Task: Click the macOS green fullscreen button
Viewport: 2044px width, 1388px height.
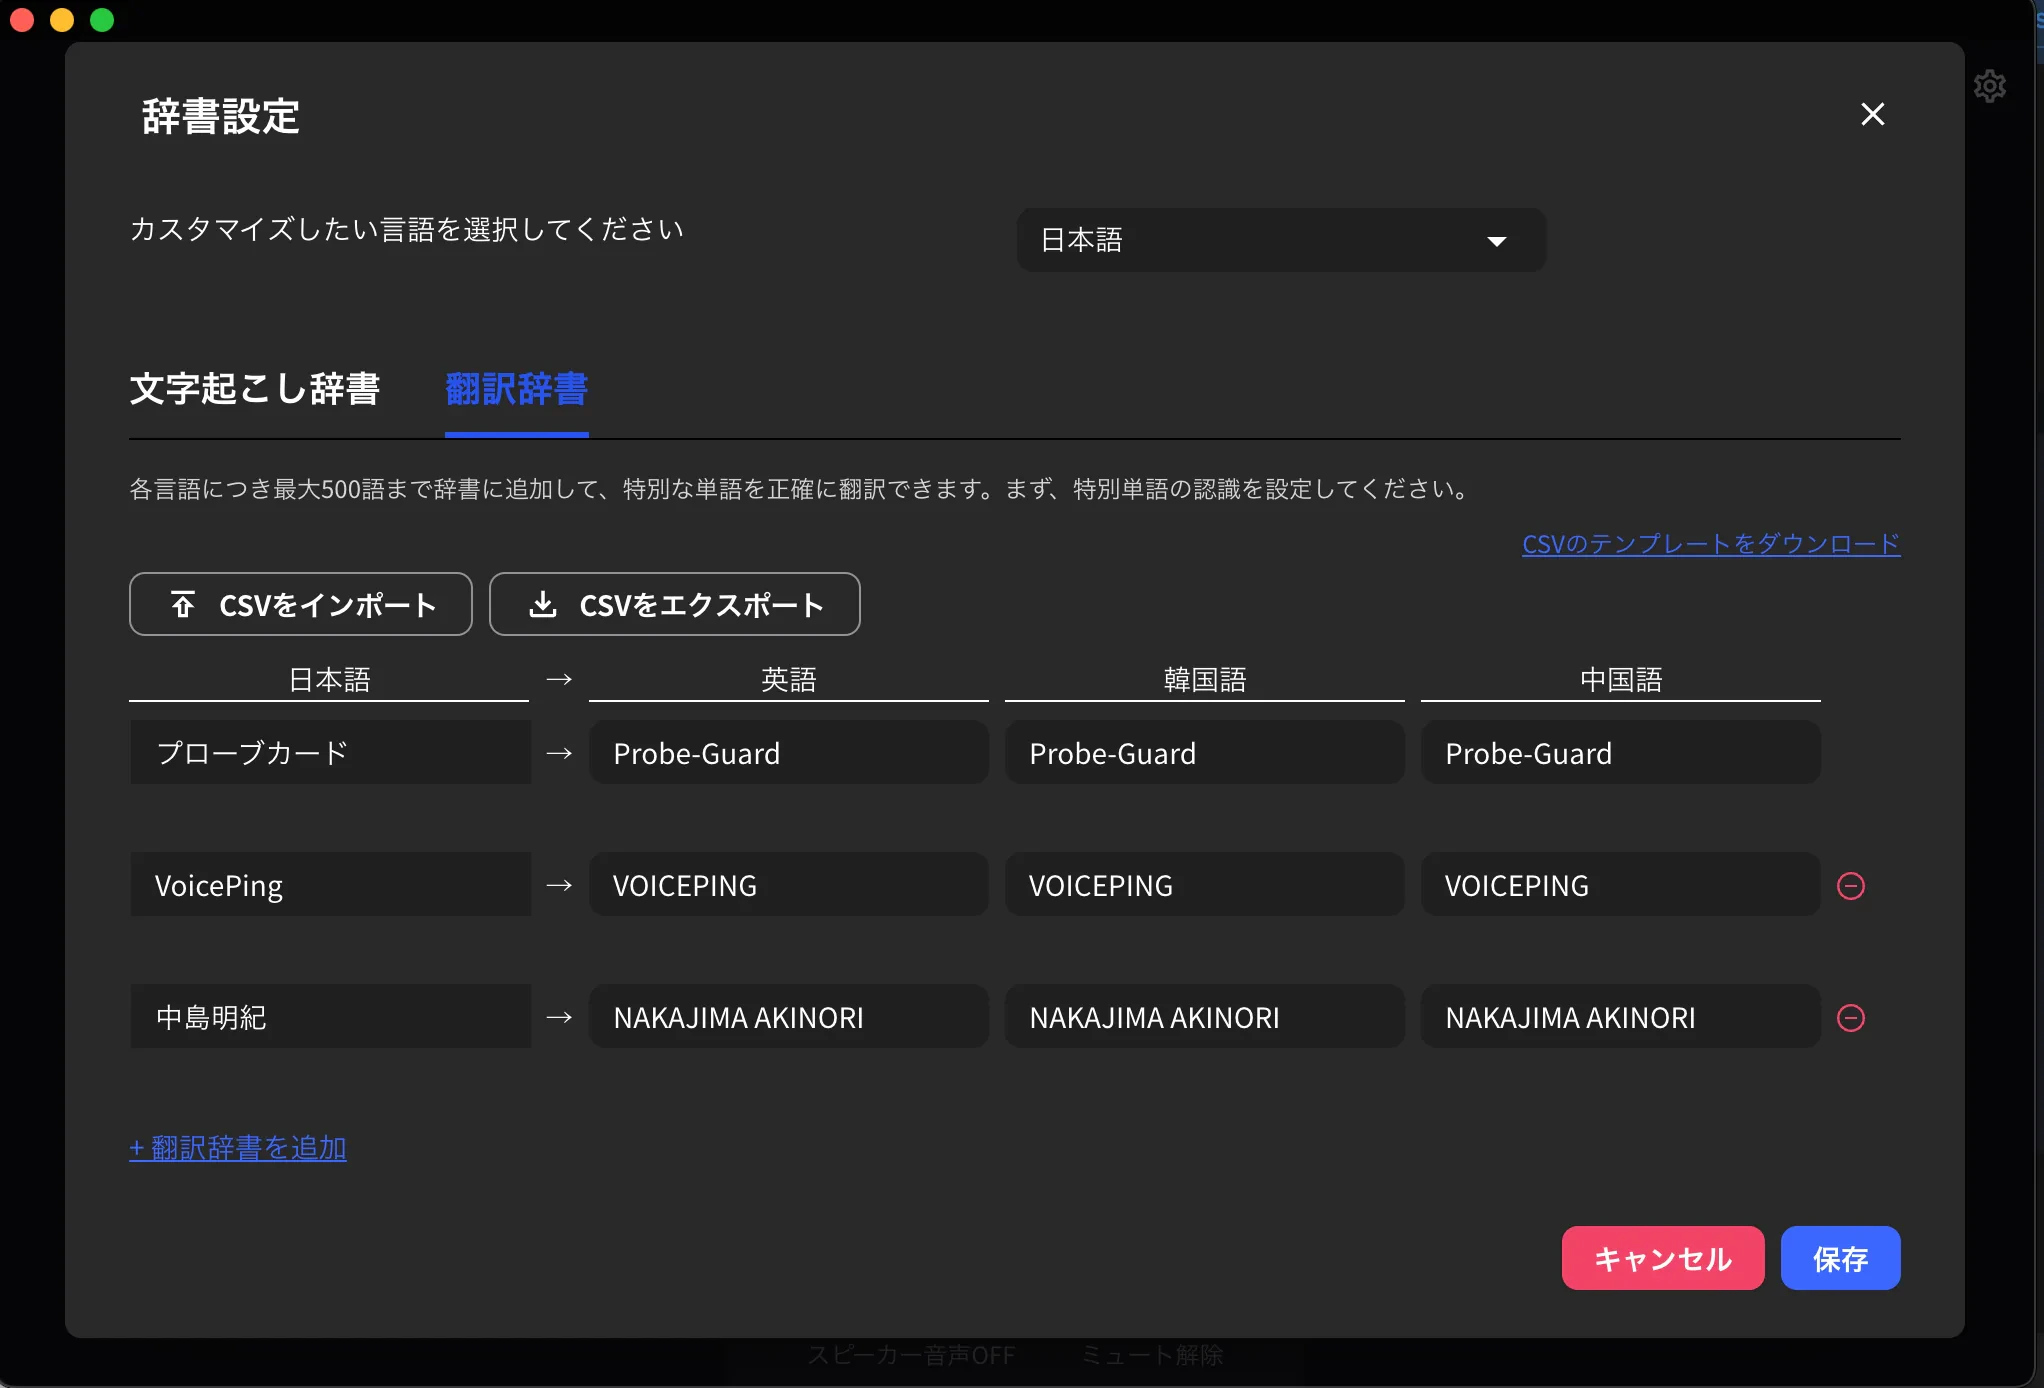Action: click(x=102, y=20)
